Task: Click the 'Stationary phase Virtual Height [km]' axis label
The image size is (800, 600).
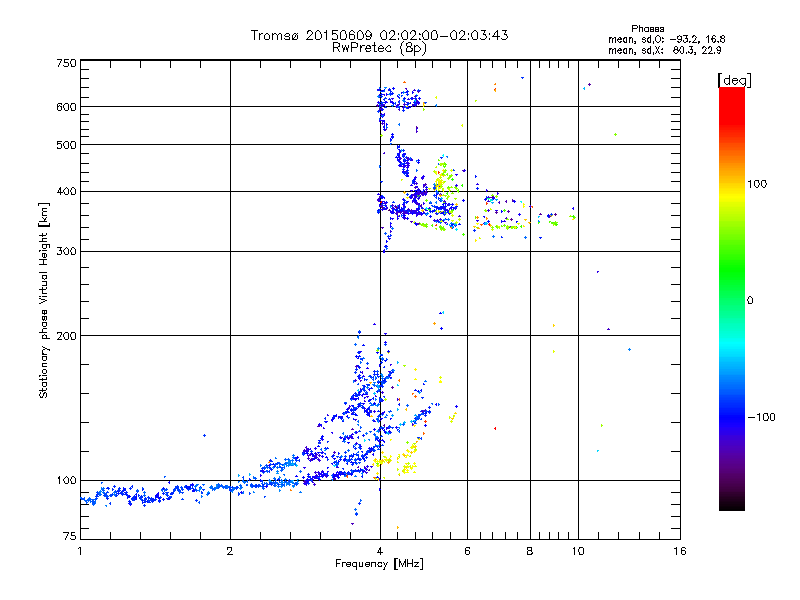Action: (x=44, y=300)
